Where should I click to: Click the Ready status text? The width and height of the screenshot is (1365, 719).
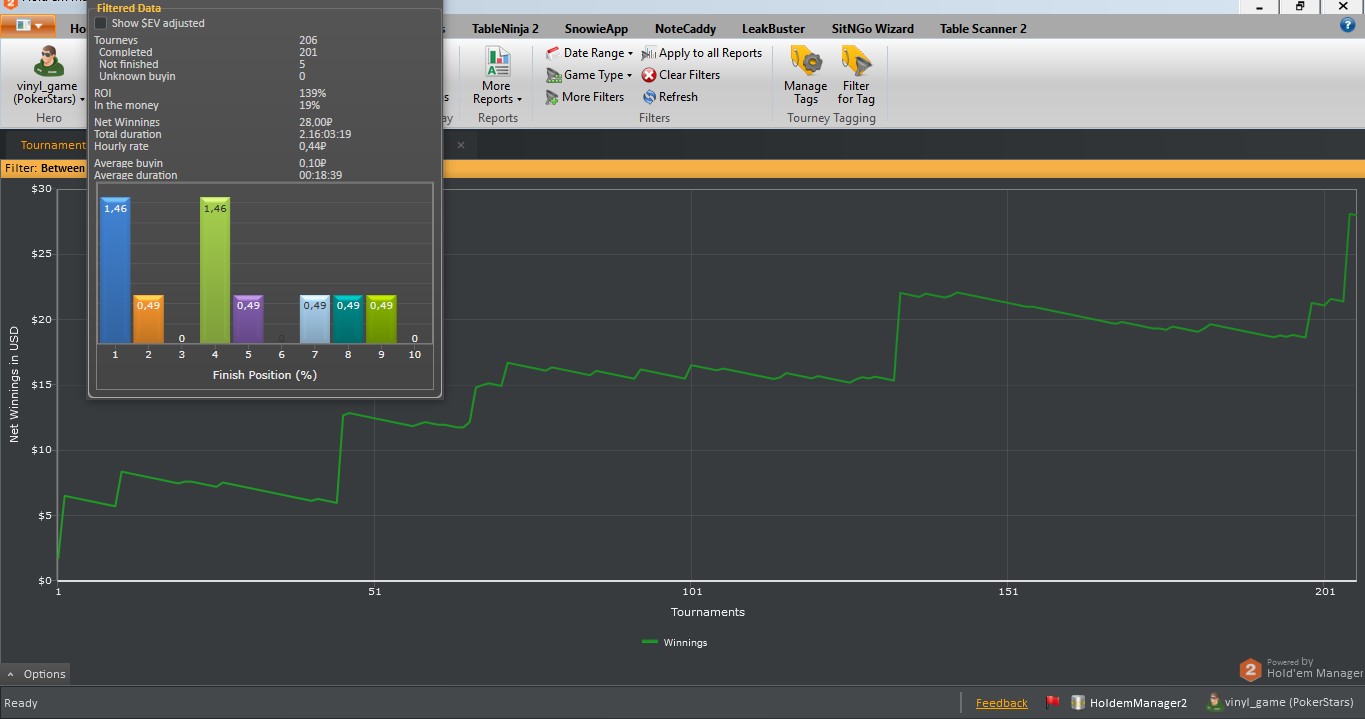coord(21,703)
